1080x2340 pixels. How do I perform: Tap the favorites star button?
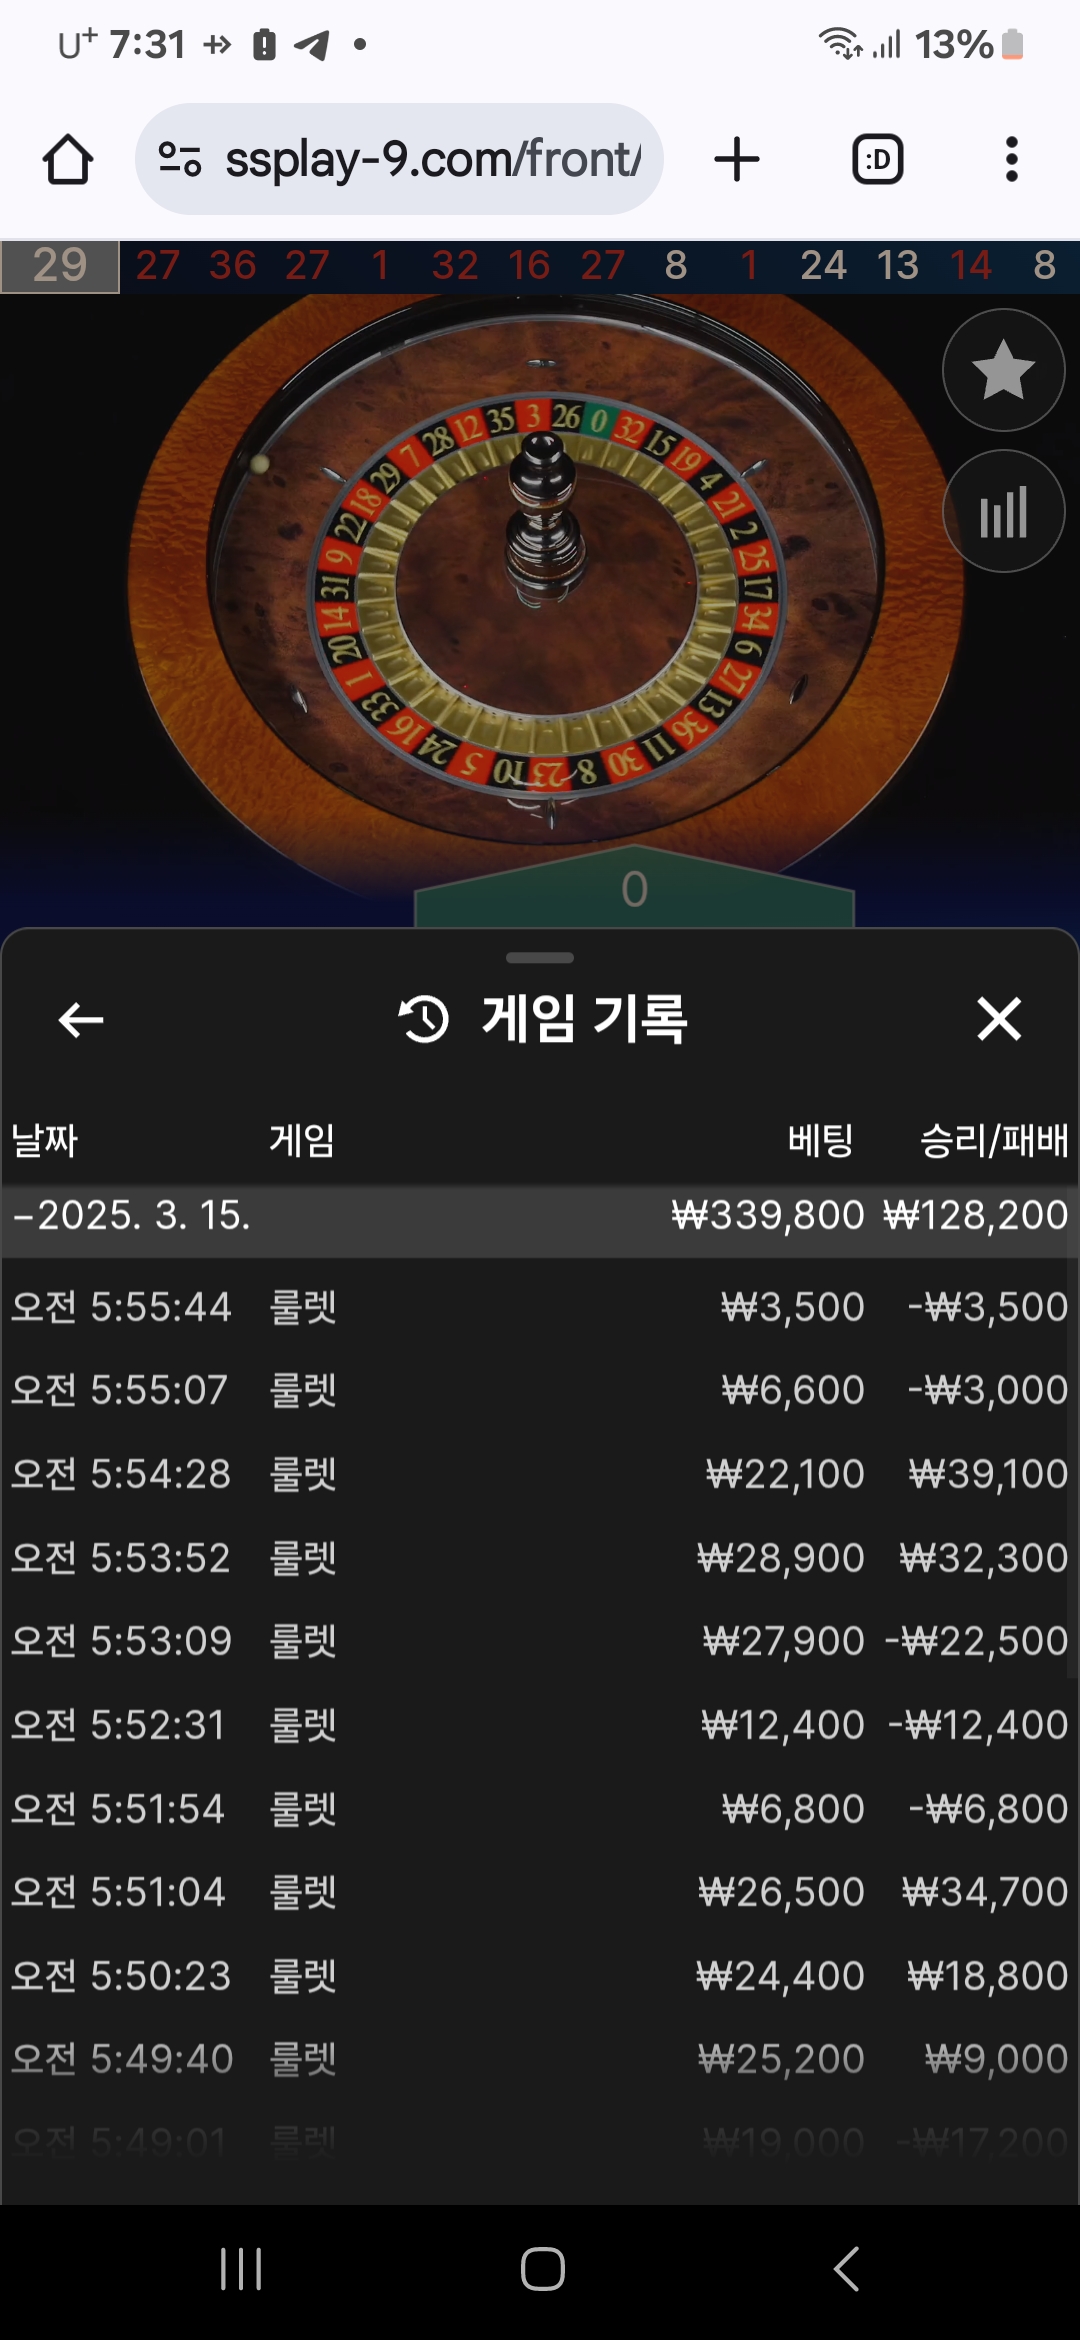pos(1003,370)
